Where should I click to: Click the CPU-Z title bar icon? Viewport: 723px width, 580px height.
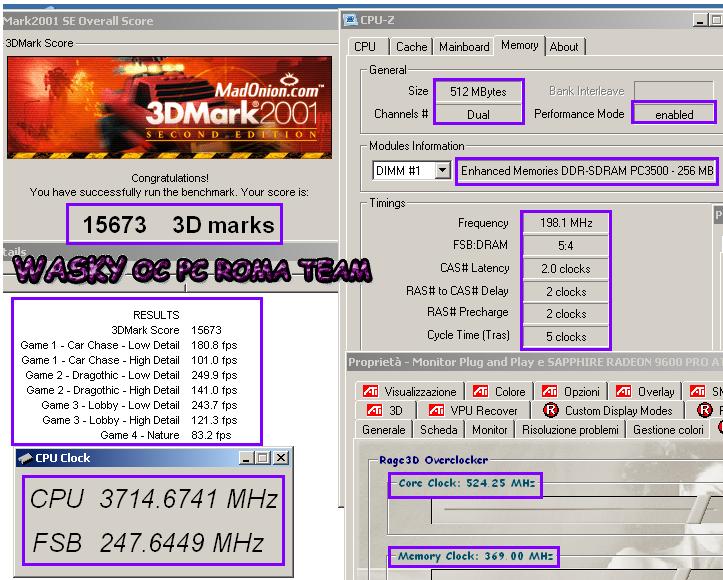tap(350, 20)
